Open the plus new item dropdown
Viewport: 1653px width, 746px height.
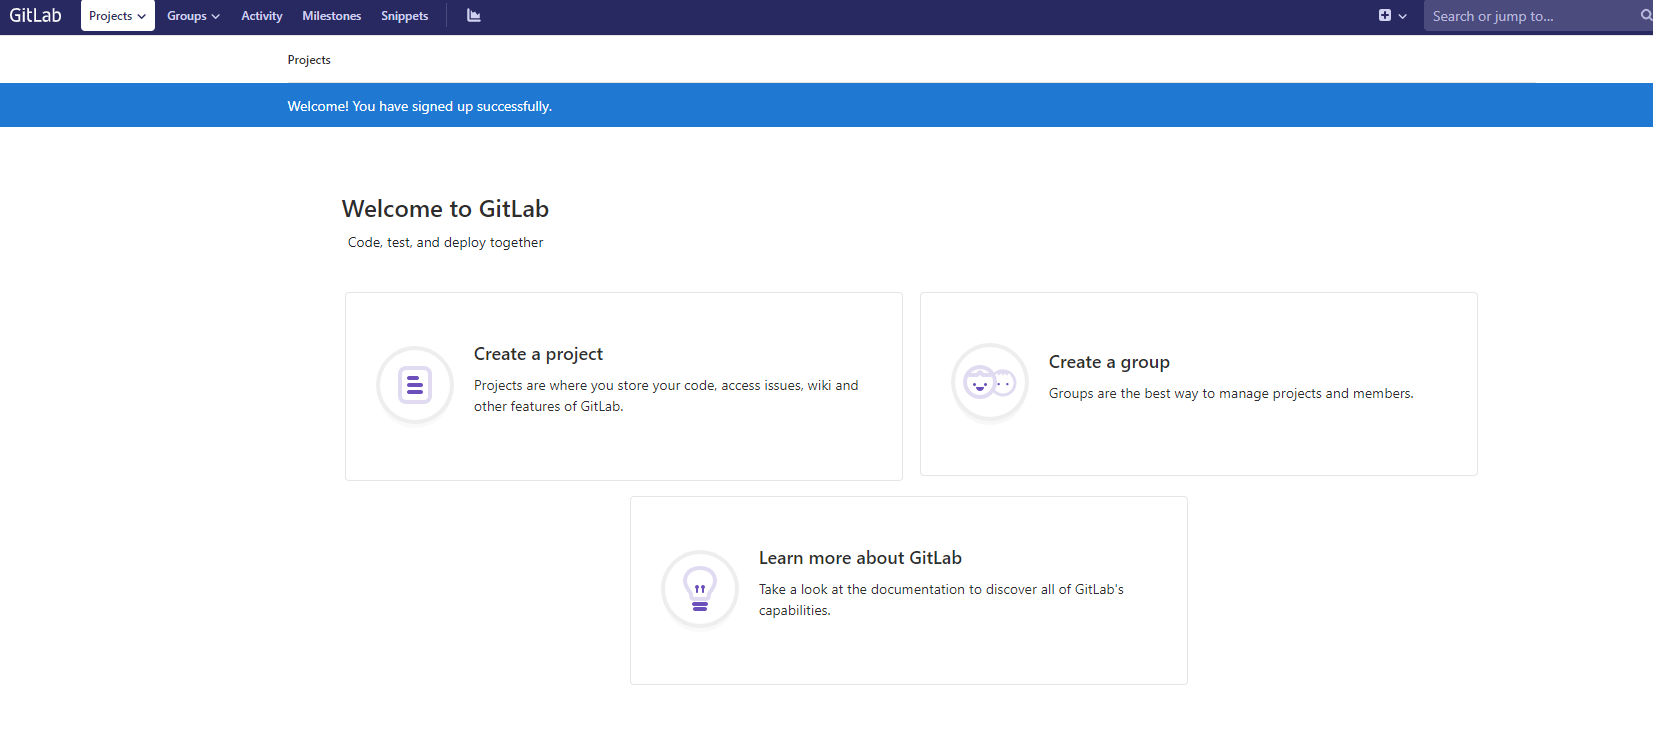click(1392, 16)
